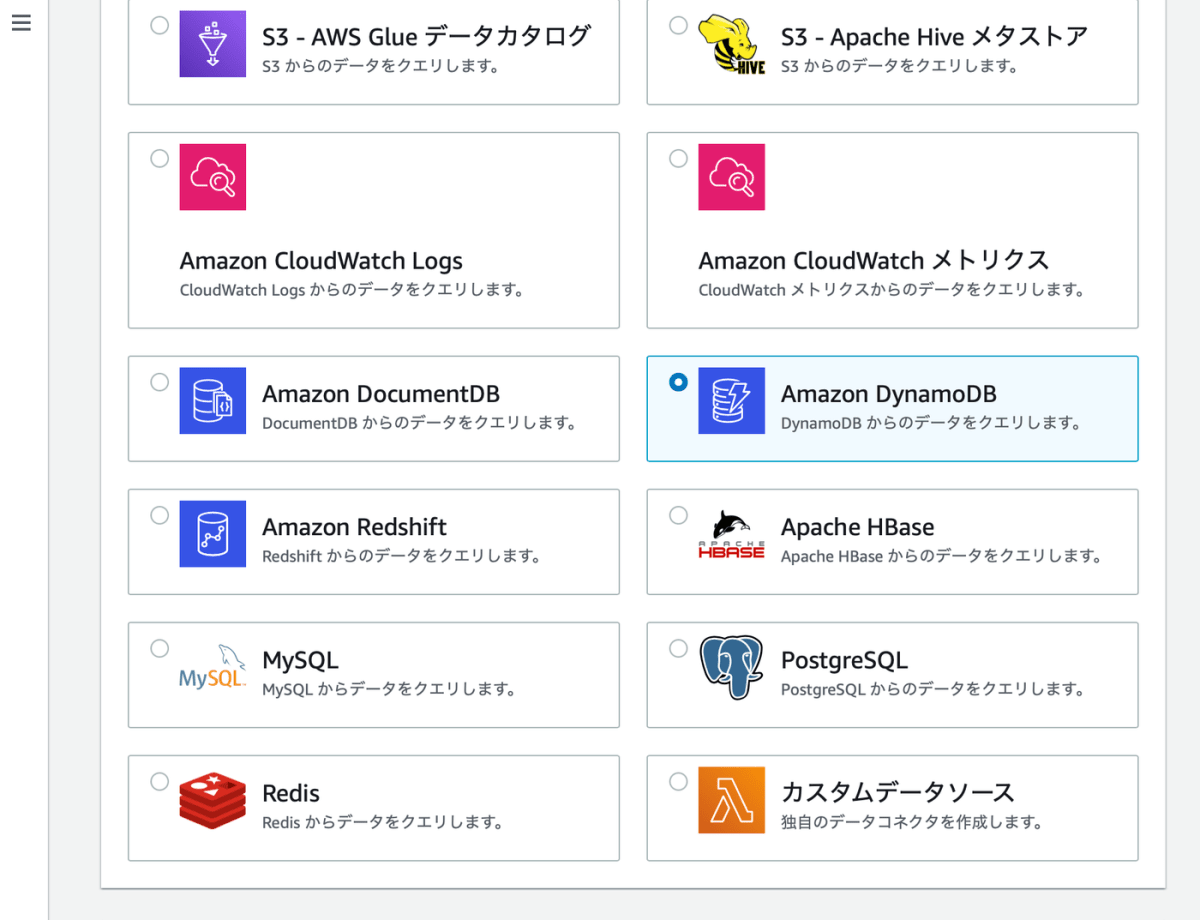Select the Amazon CloudWatch Logs radio button

(x=160, y=158)
